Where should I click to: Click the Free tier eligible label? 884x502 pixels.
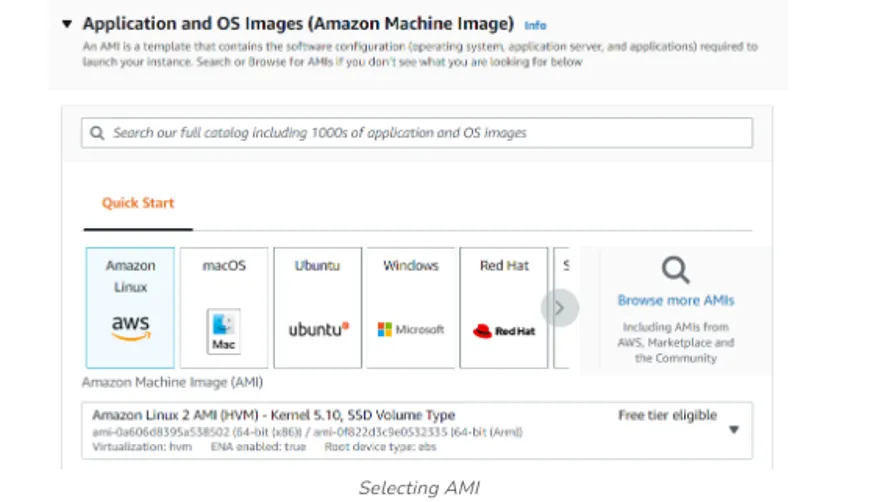[668, 416]
